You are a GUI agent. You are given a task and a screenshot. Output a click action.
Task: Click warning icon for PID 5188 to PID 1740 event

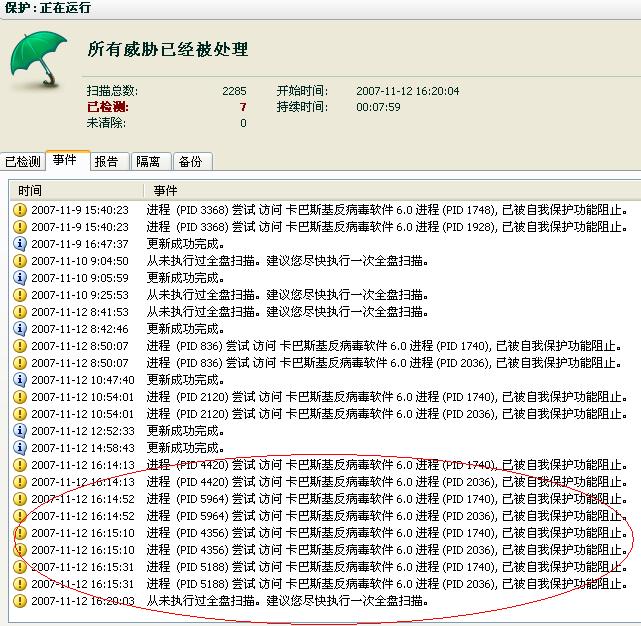coord(20,567)
